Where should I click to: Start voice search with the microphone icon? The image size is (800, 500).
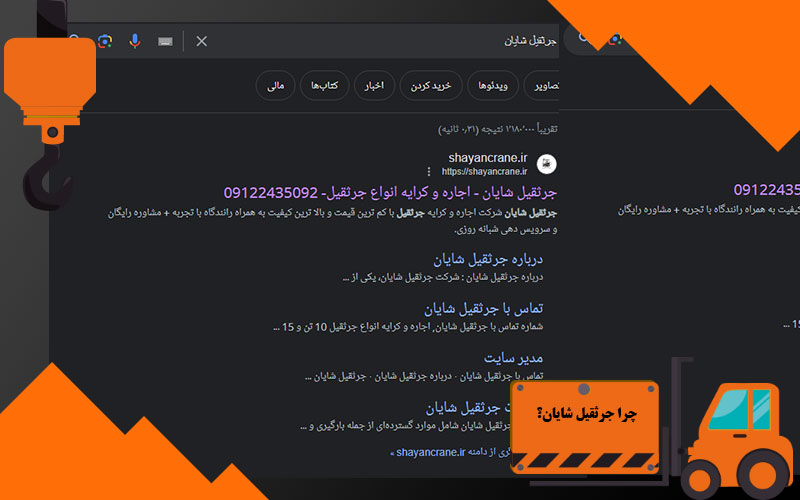[135, 41]
